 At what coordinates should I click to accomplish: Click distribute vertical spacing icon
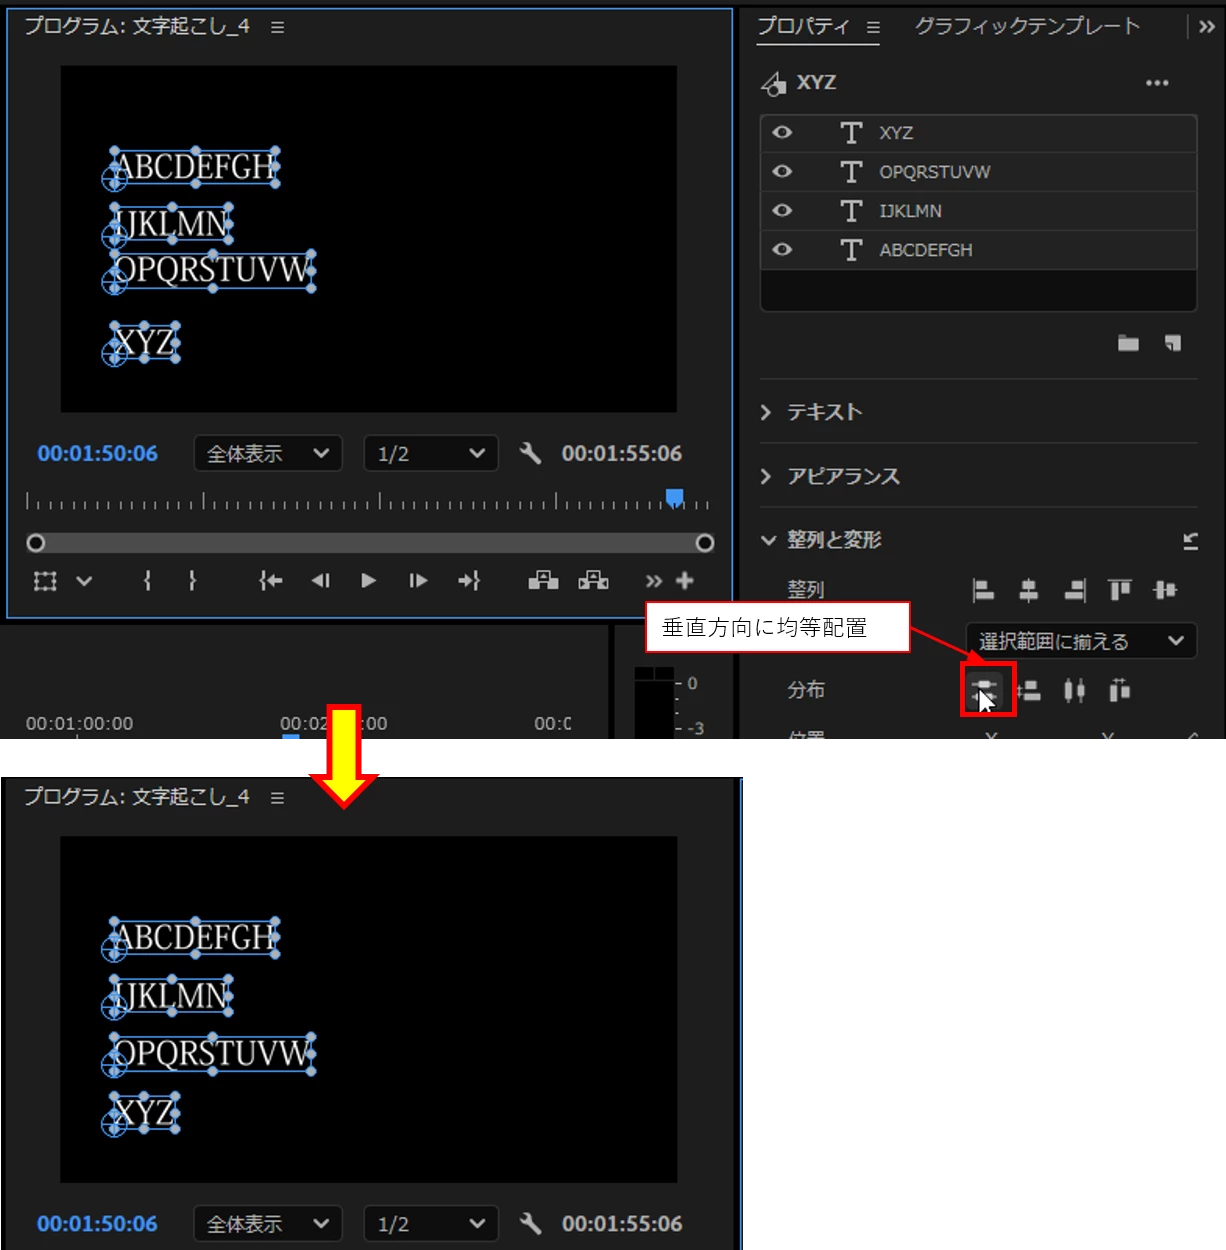pyautogui.click(x=1028, y=690)
